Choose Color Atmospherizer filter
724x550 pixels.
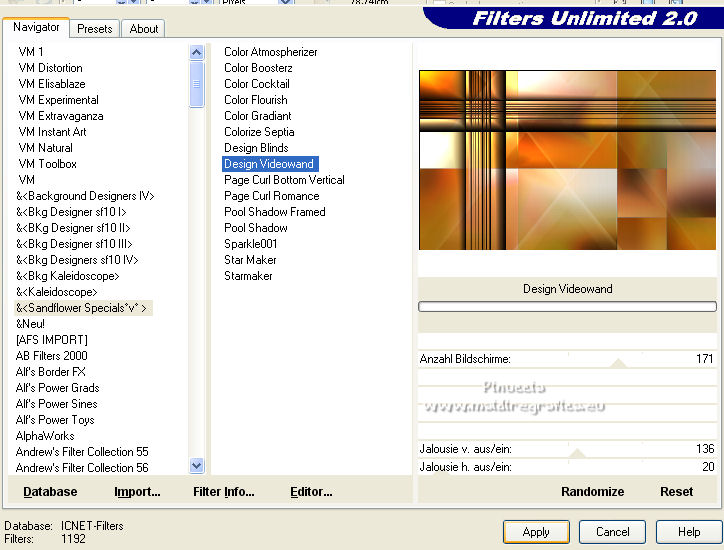[x=271, y=52]
